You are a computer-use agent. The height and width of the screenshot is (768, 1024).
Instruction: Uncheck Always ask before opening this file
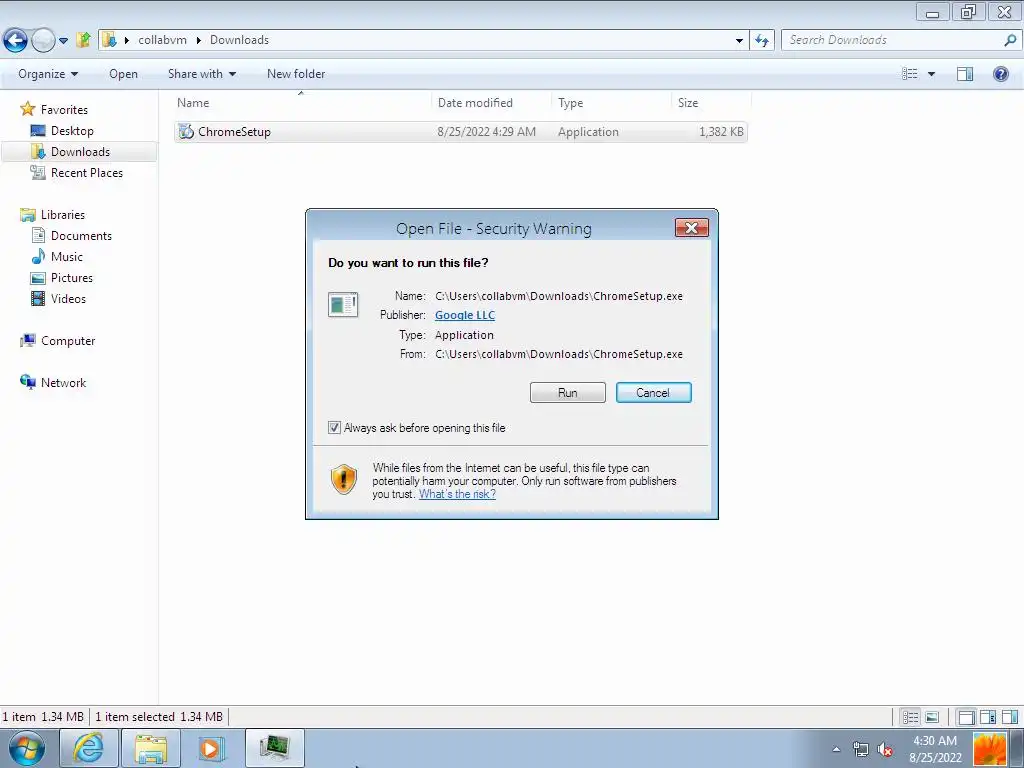[334, 428]
